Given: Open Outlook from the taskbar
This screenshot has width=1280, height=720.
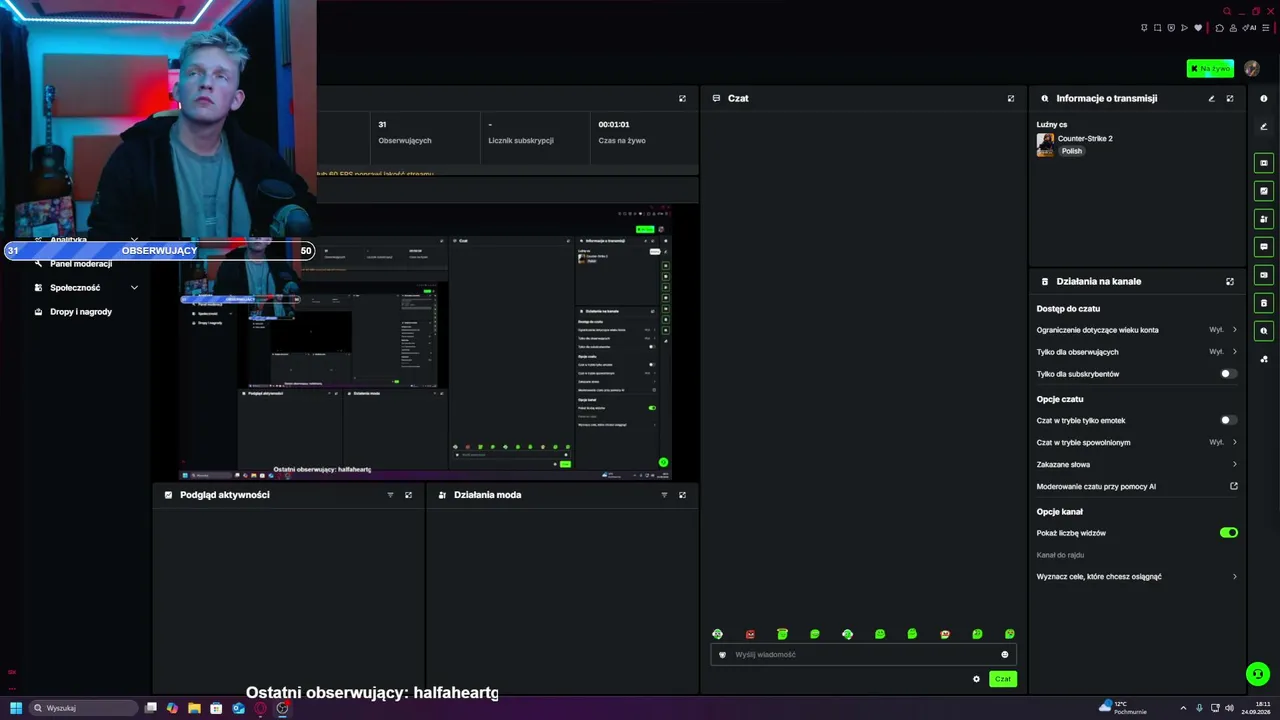Looking at the screenshot, I should point(238,708).
